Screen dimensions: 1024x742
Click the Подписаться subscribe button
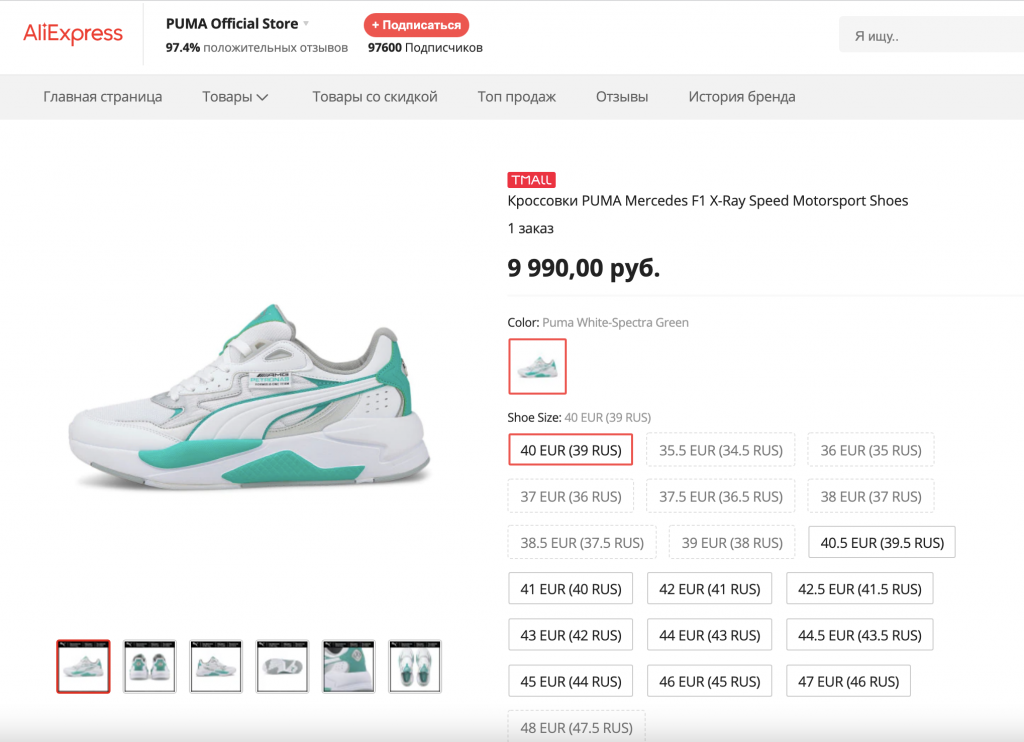point(416,25)
